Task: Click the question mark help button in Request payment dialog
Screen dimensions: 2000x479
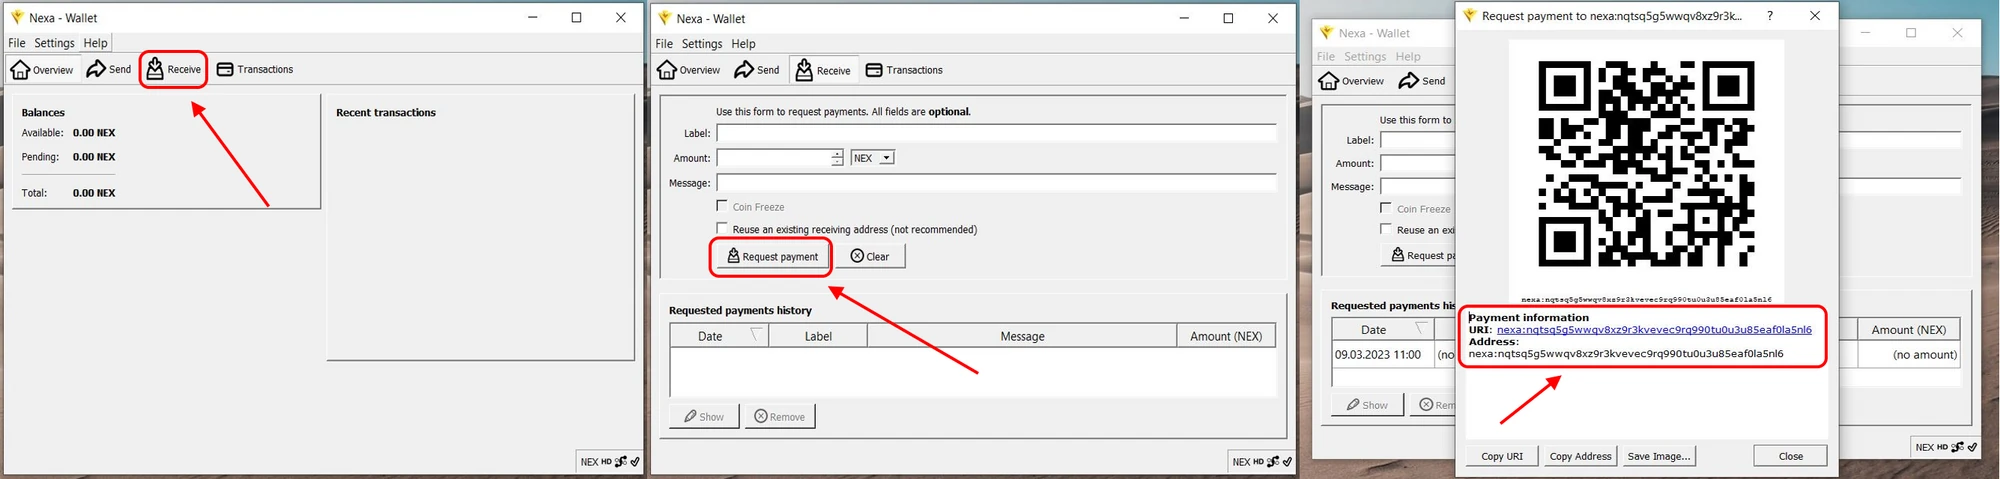Action: 1769,16
